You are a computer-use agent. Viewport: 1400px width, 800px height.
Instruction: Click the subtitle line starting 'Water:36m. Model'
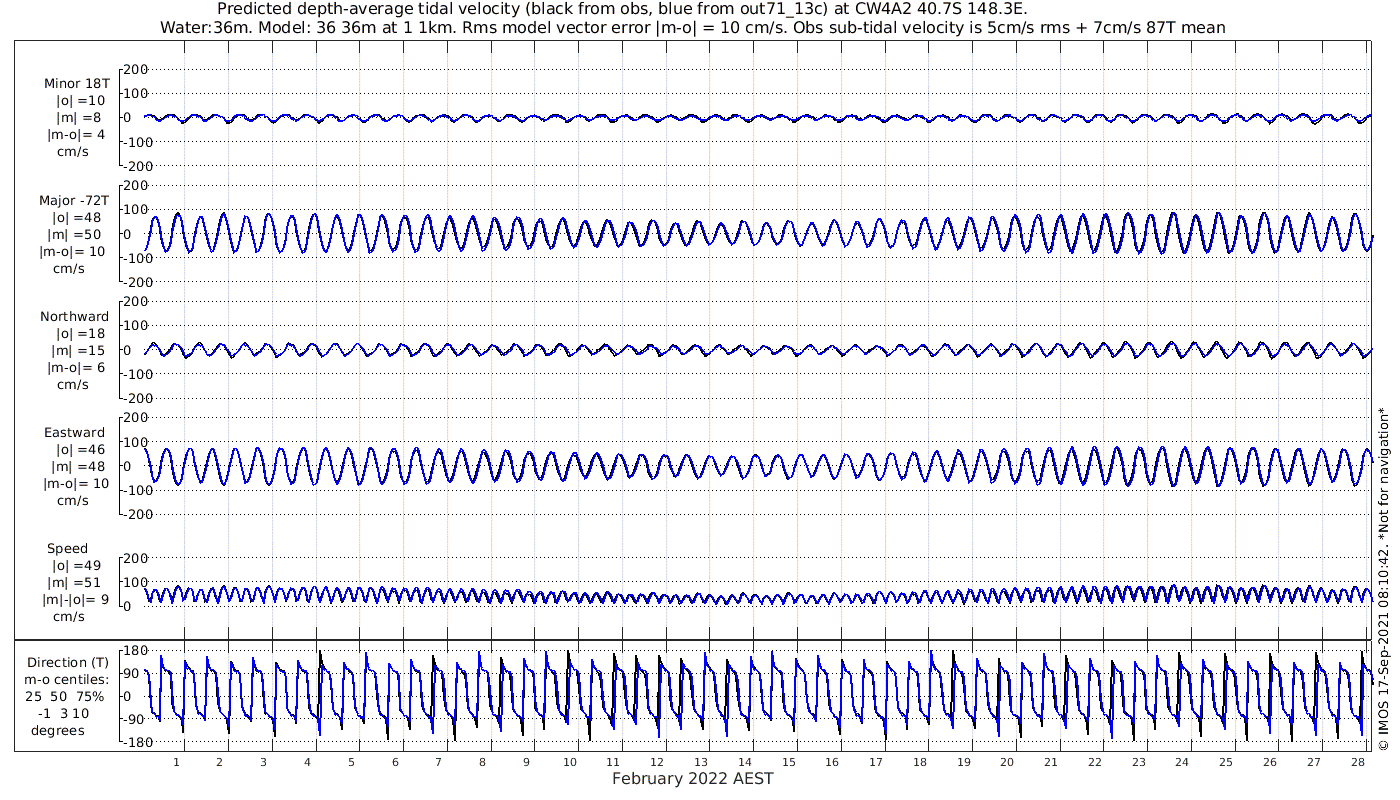[x=692, y=27]
